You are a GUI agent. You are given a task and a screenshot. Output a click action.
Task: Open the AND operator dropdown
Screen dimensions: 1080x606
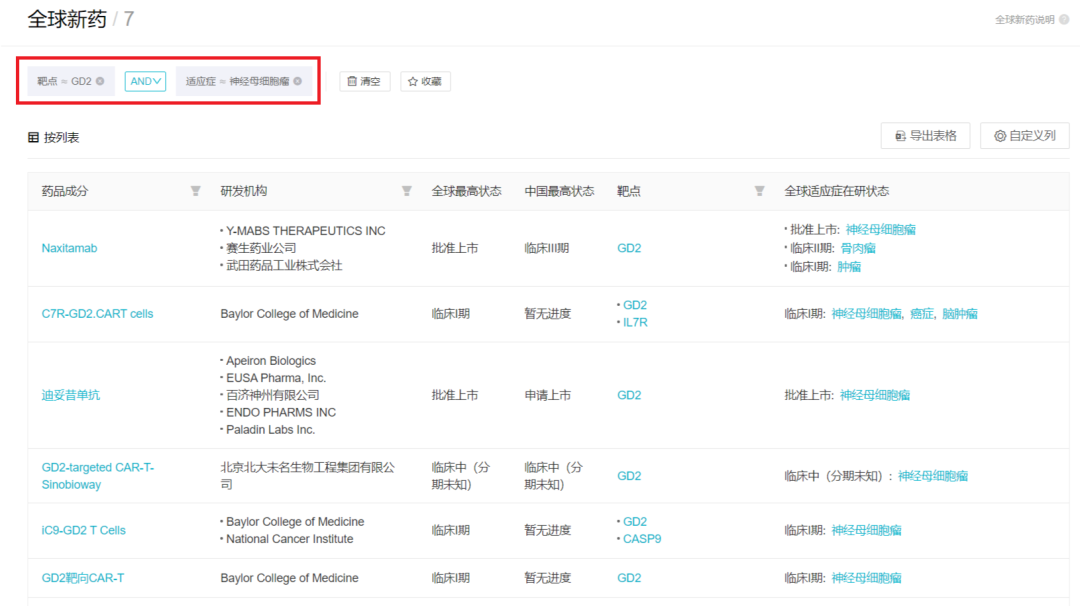145,81
